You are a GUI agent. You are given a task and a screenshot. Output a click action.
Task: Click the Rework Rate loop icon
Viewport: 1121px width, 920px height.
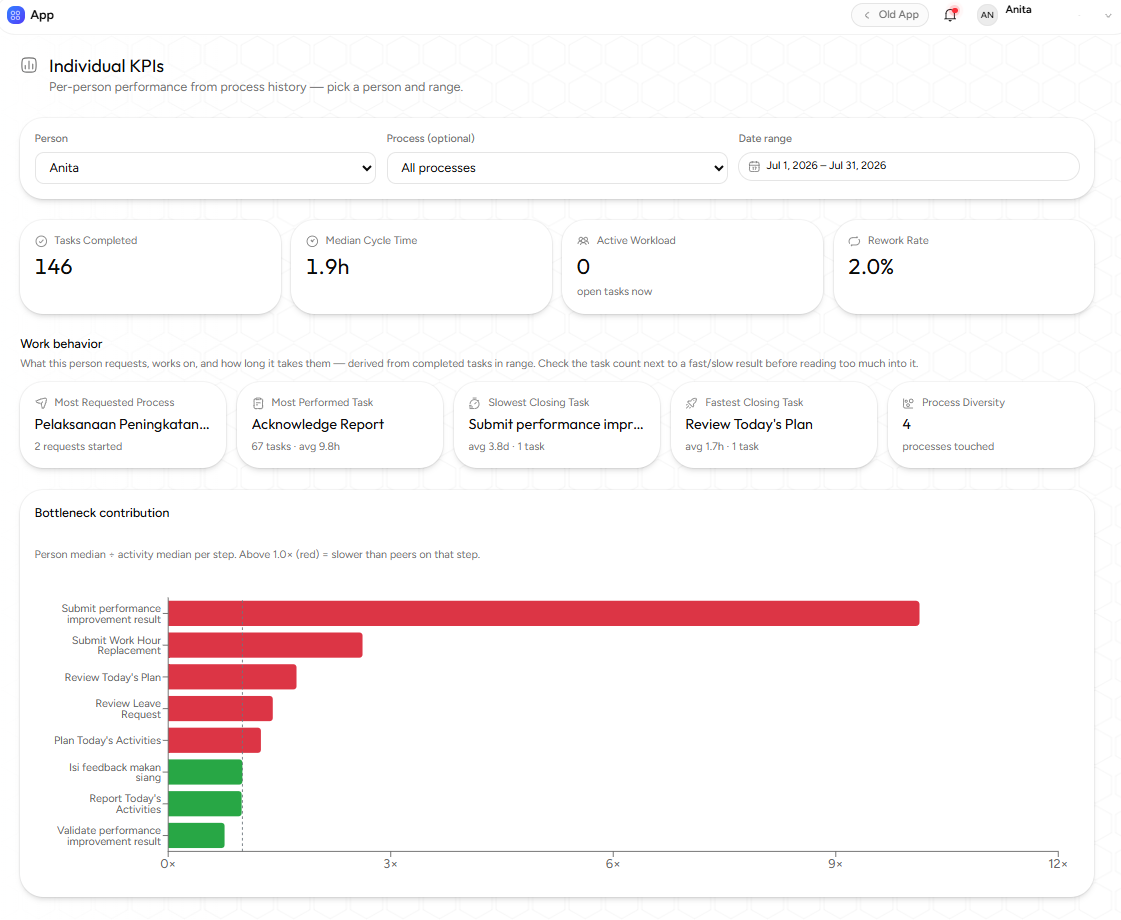coord(854,242)
